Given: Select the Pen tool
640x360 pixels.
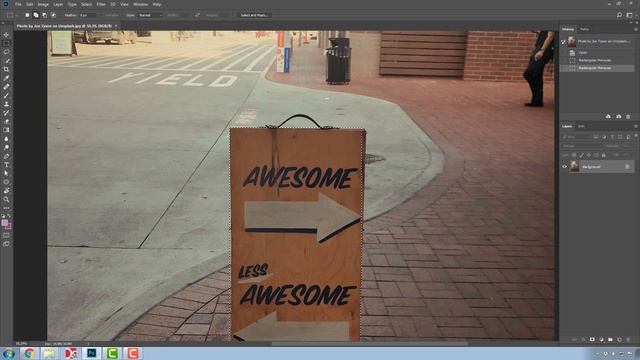Looking at the screenshot, I should (x=6, y=156).
